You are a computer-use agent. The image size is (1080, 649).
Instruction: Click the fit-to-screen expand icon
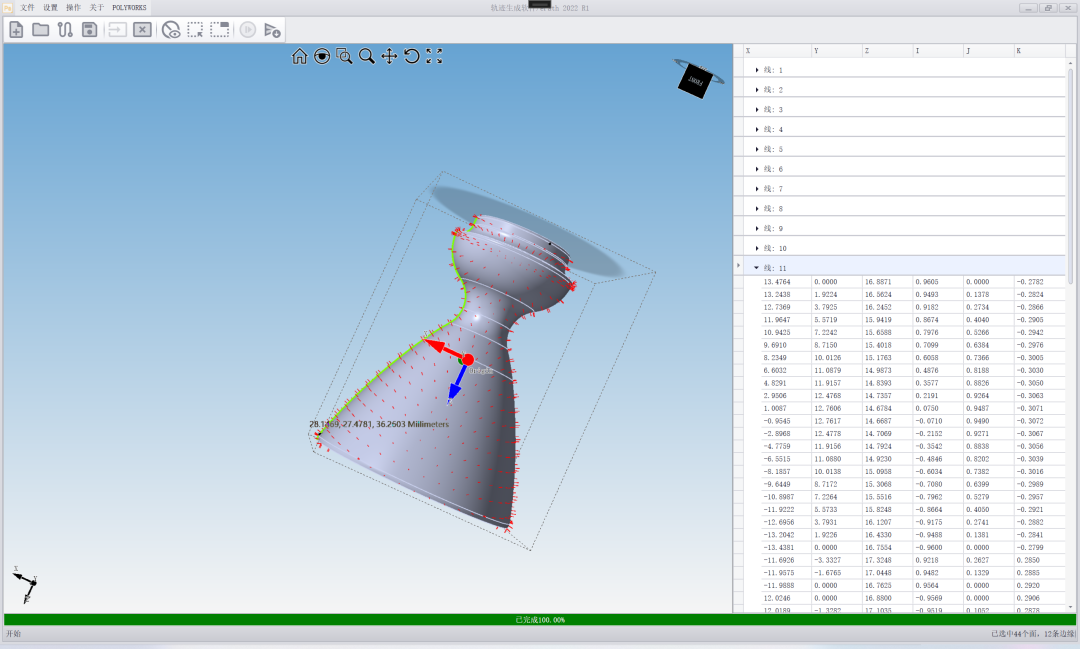(x=434, y=57)
